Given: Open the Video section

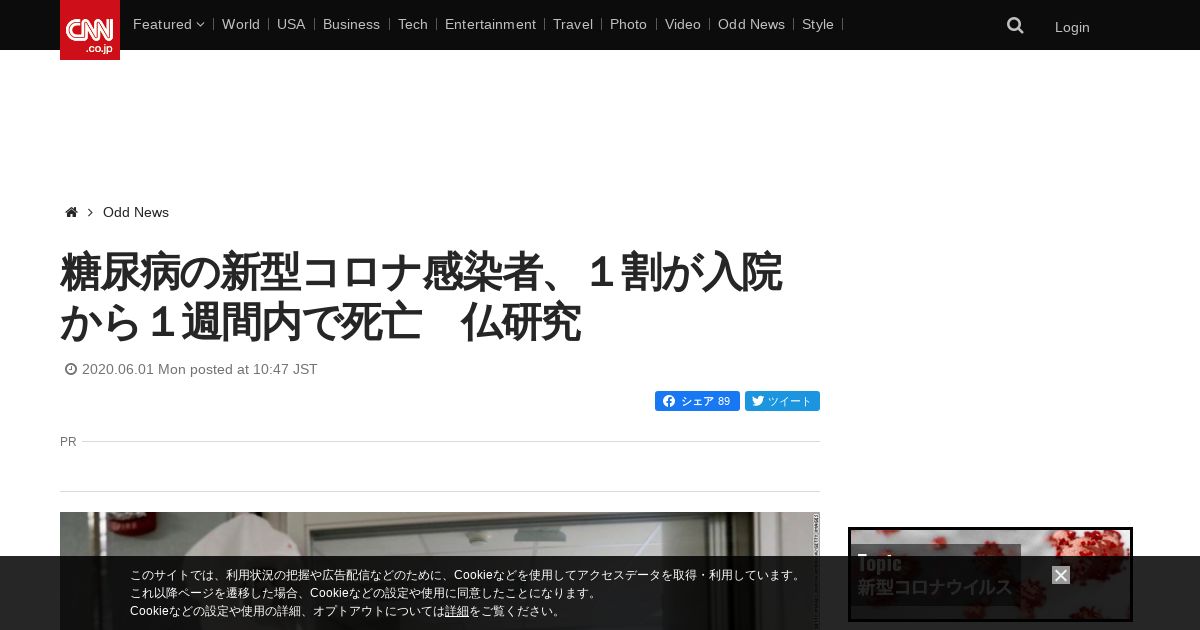Looking at the screenshot, I should 683,24.
